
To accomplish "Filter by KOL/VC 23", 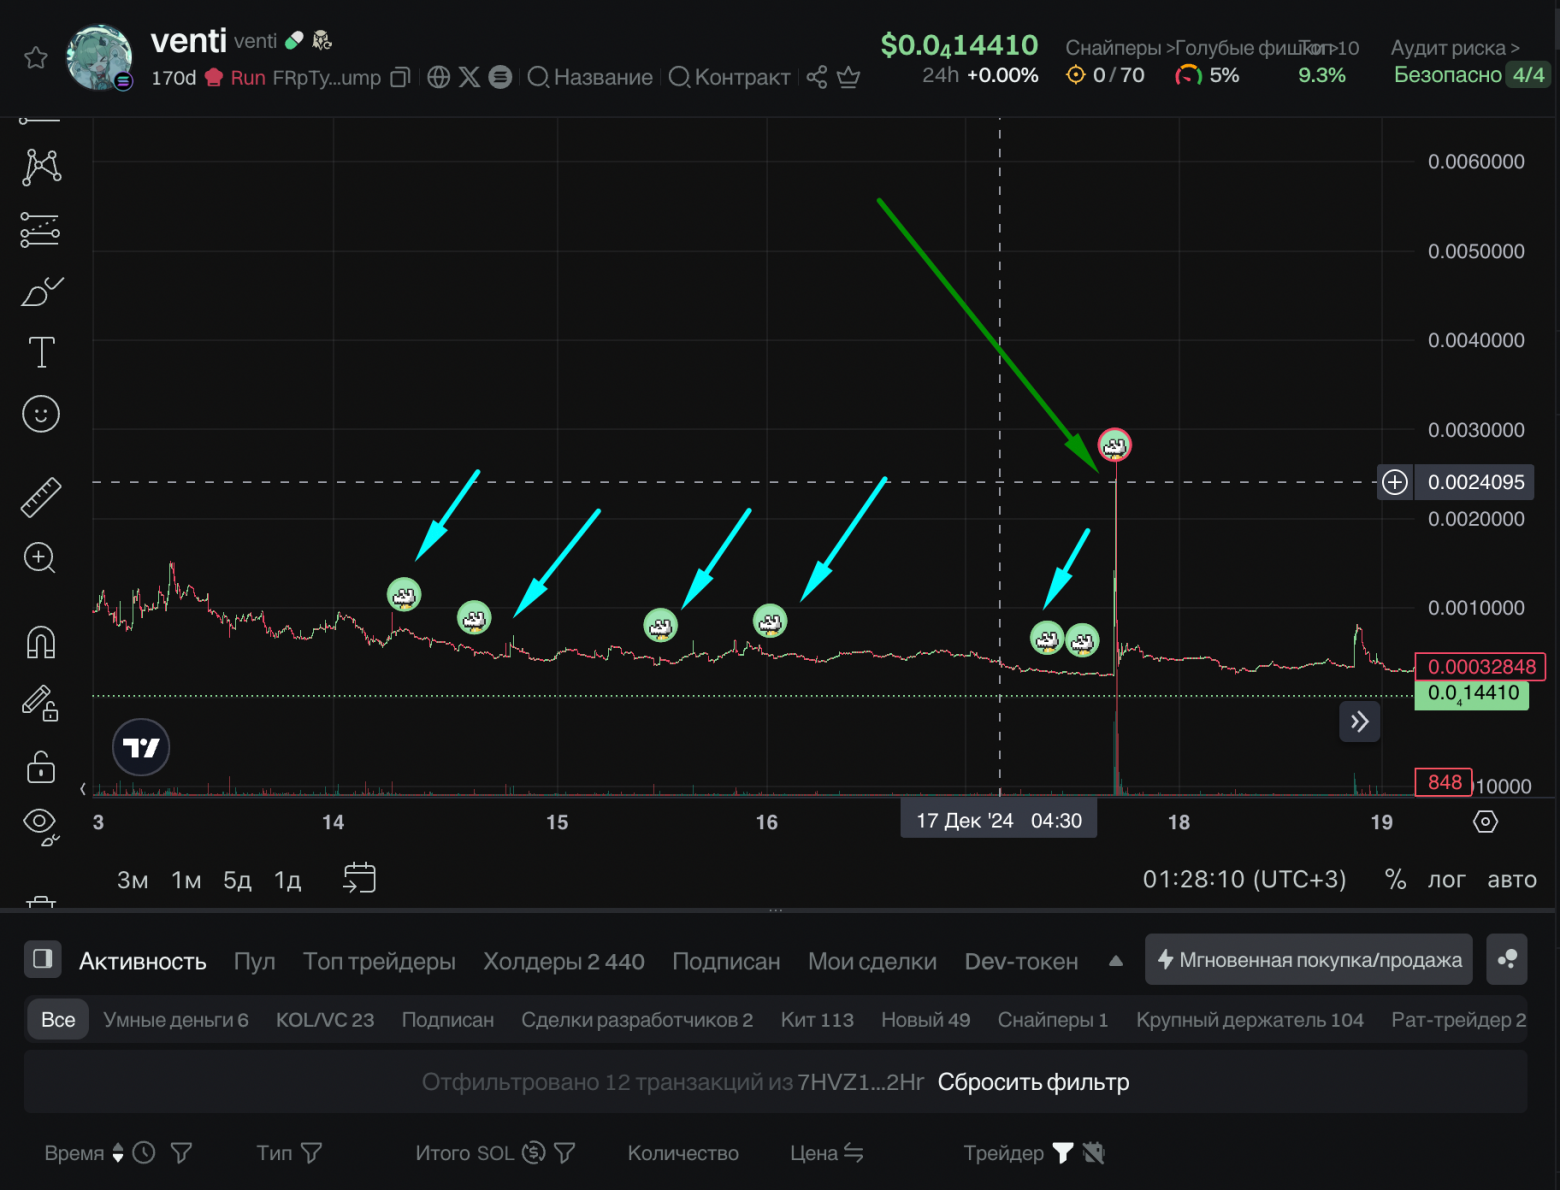I will 325,1020.
